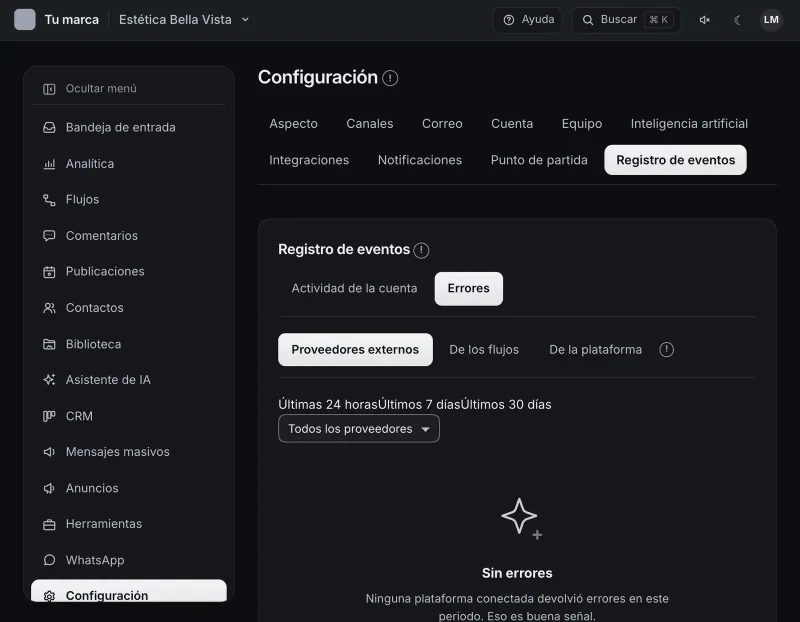This screenshot has width=800, height=622.
Task: Click the Asistente de IA sparkle icon
Action: (49, 380)
